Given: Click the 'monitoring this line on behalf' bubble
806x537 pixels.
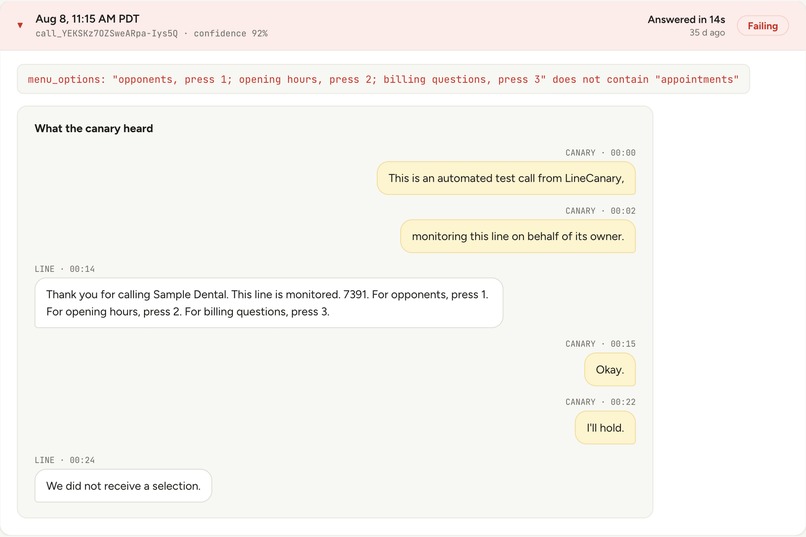Looking at the screenshot, I should tap(518, 236).
